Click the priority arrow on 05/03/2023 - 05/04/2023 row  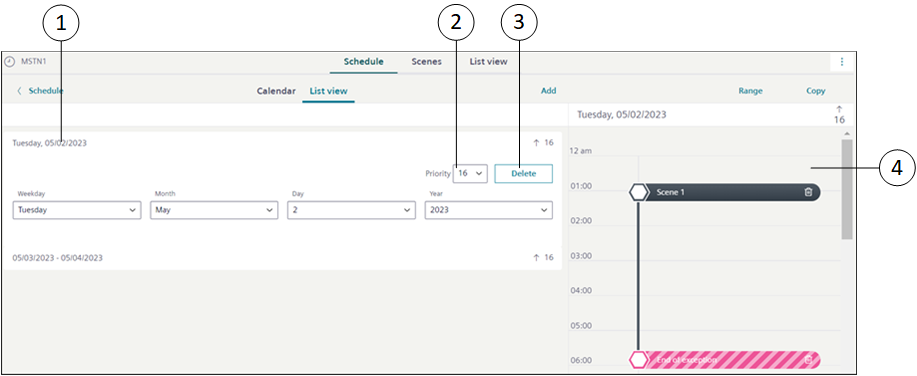[x=536, y=258]
